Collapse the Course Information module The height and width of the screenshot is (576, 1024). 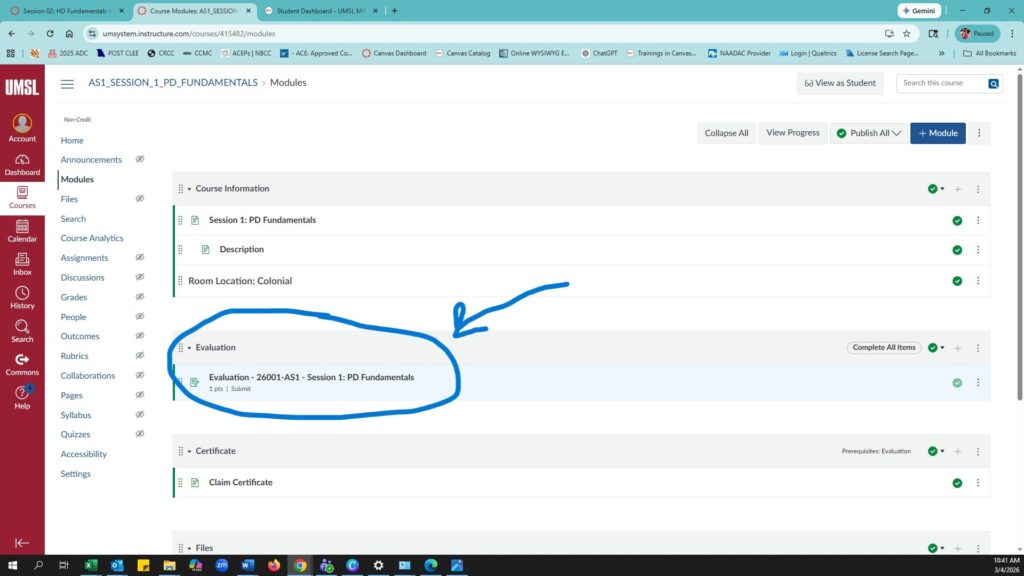[x=189, y=189]
